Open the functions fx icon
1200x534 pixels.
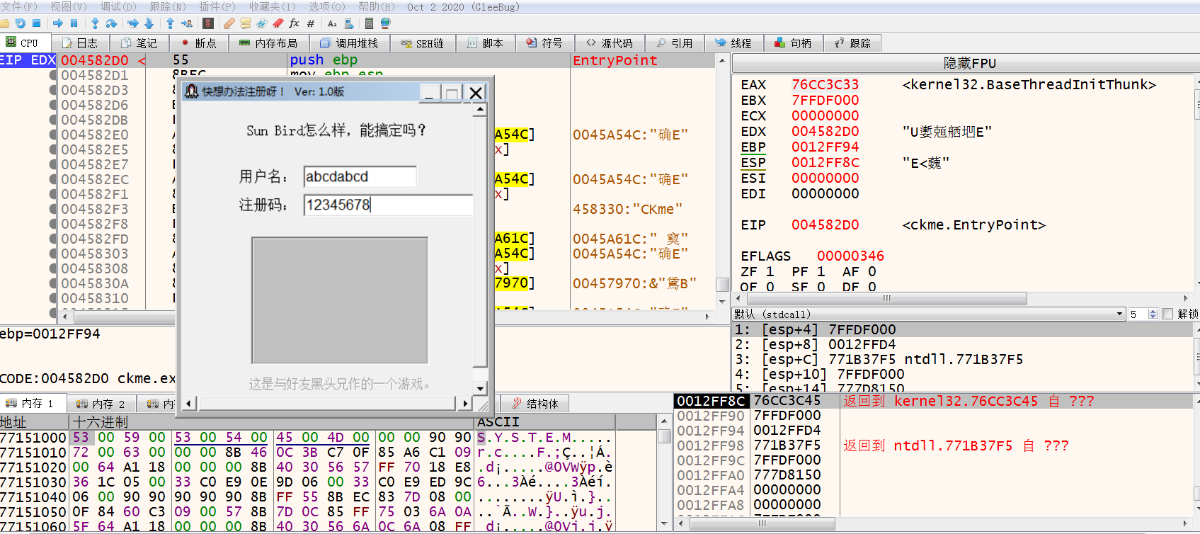coord(294,22)
